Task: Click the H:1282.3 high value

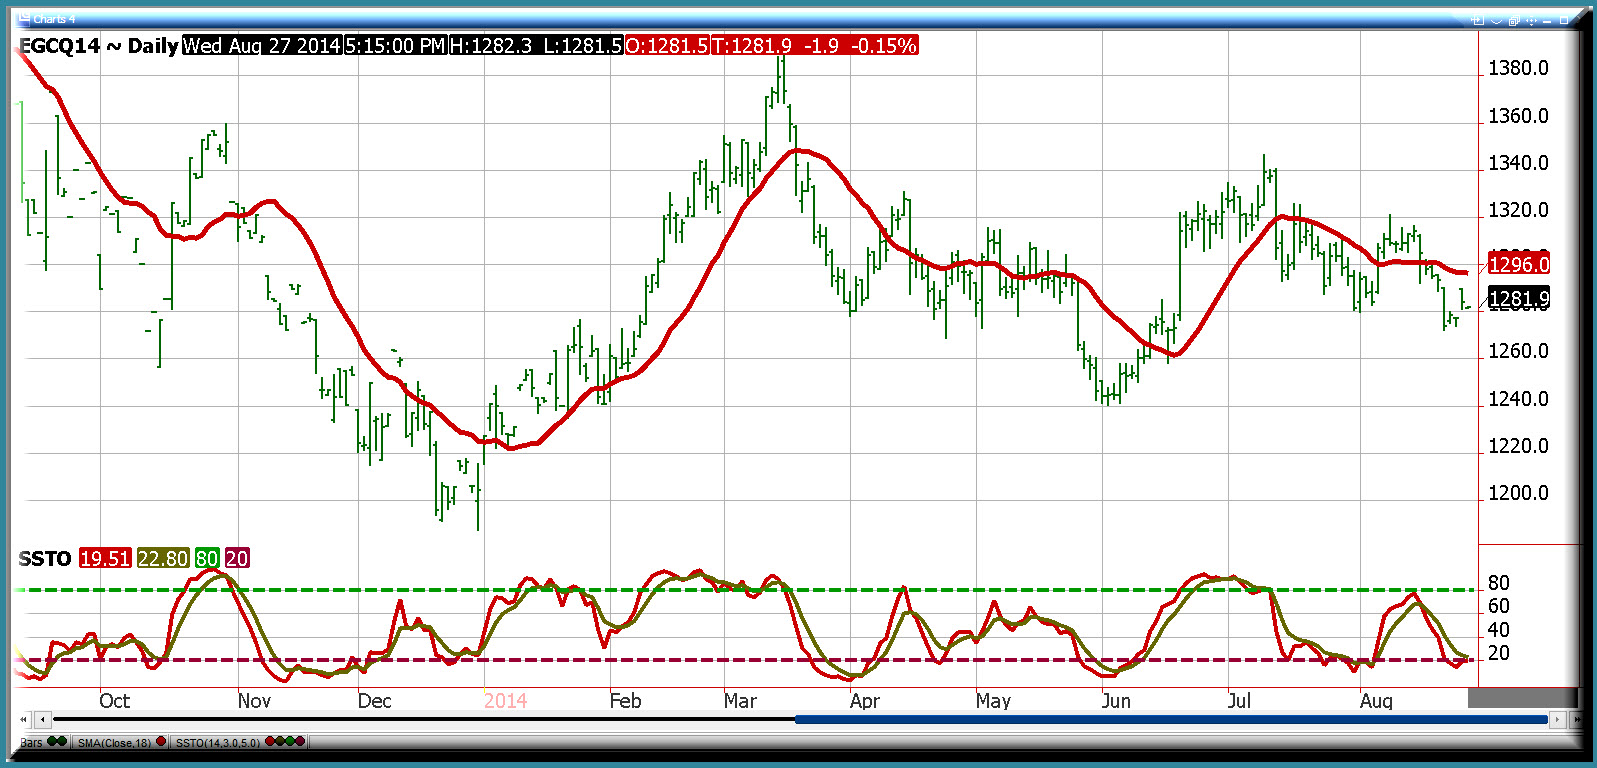Action: [491, 46]
